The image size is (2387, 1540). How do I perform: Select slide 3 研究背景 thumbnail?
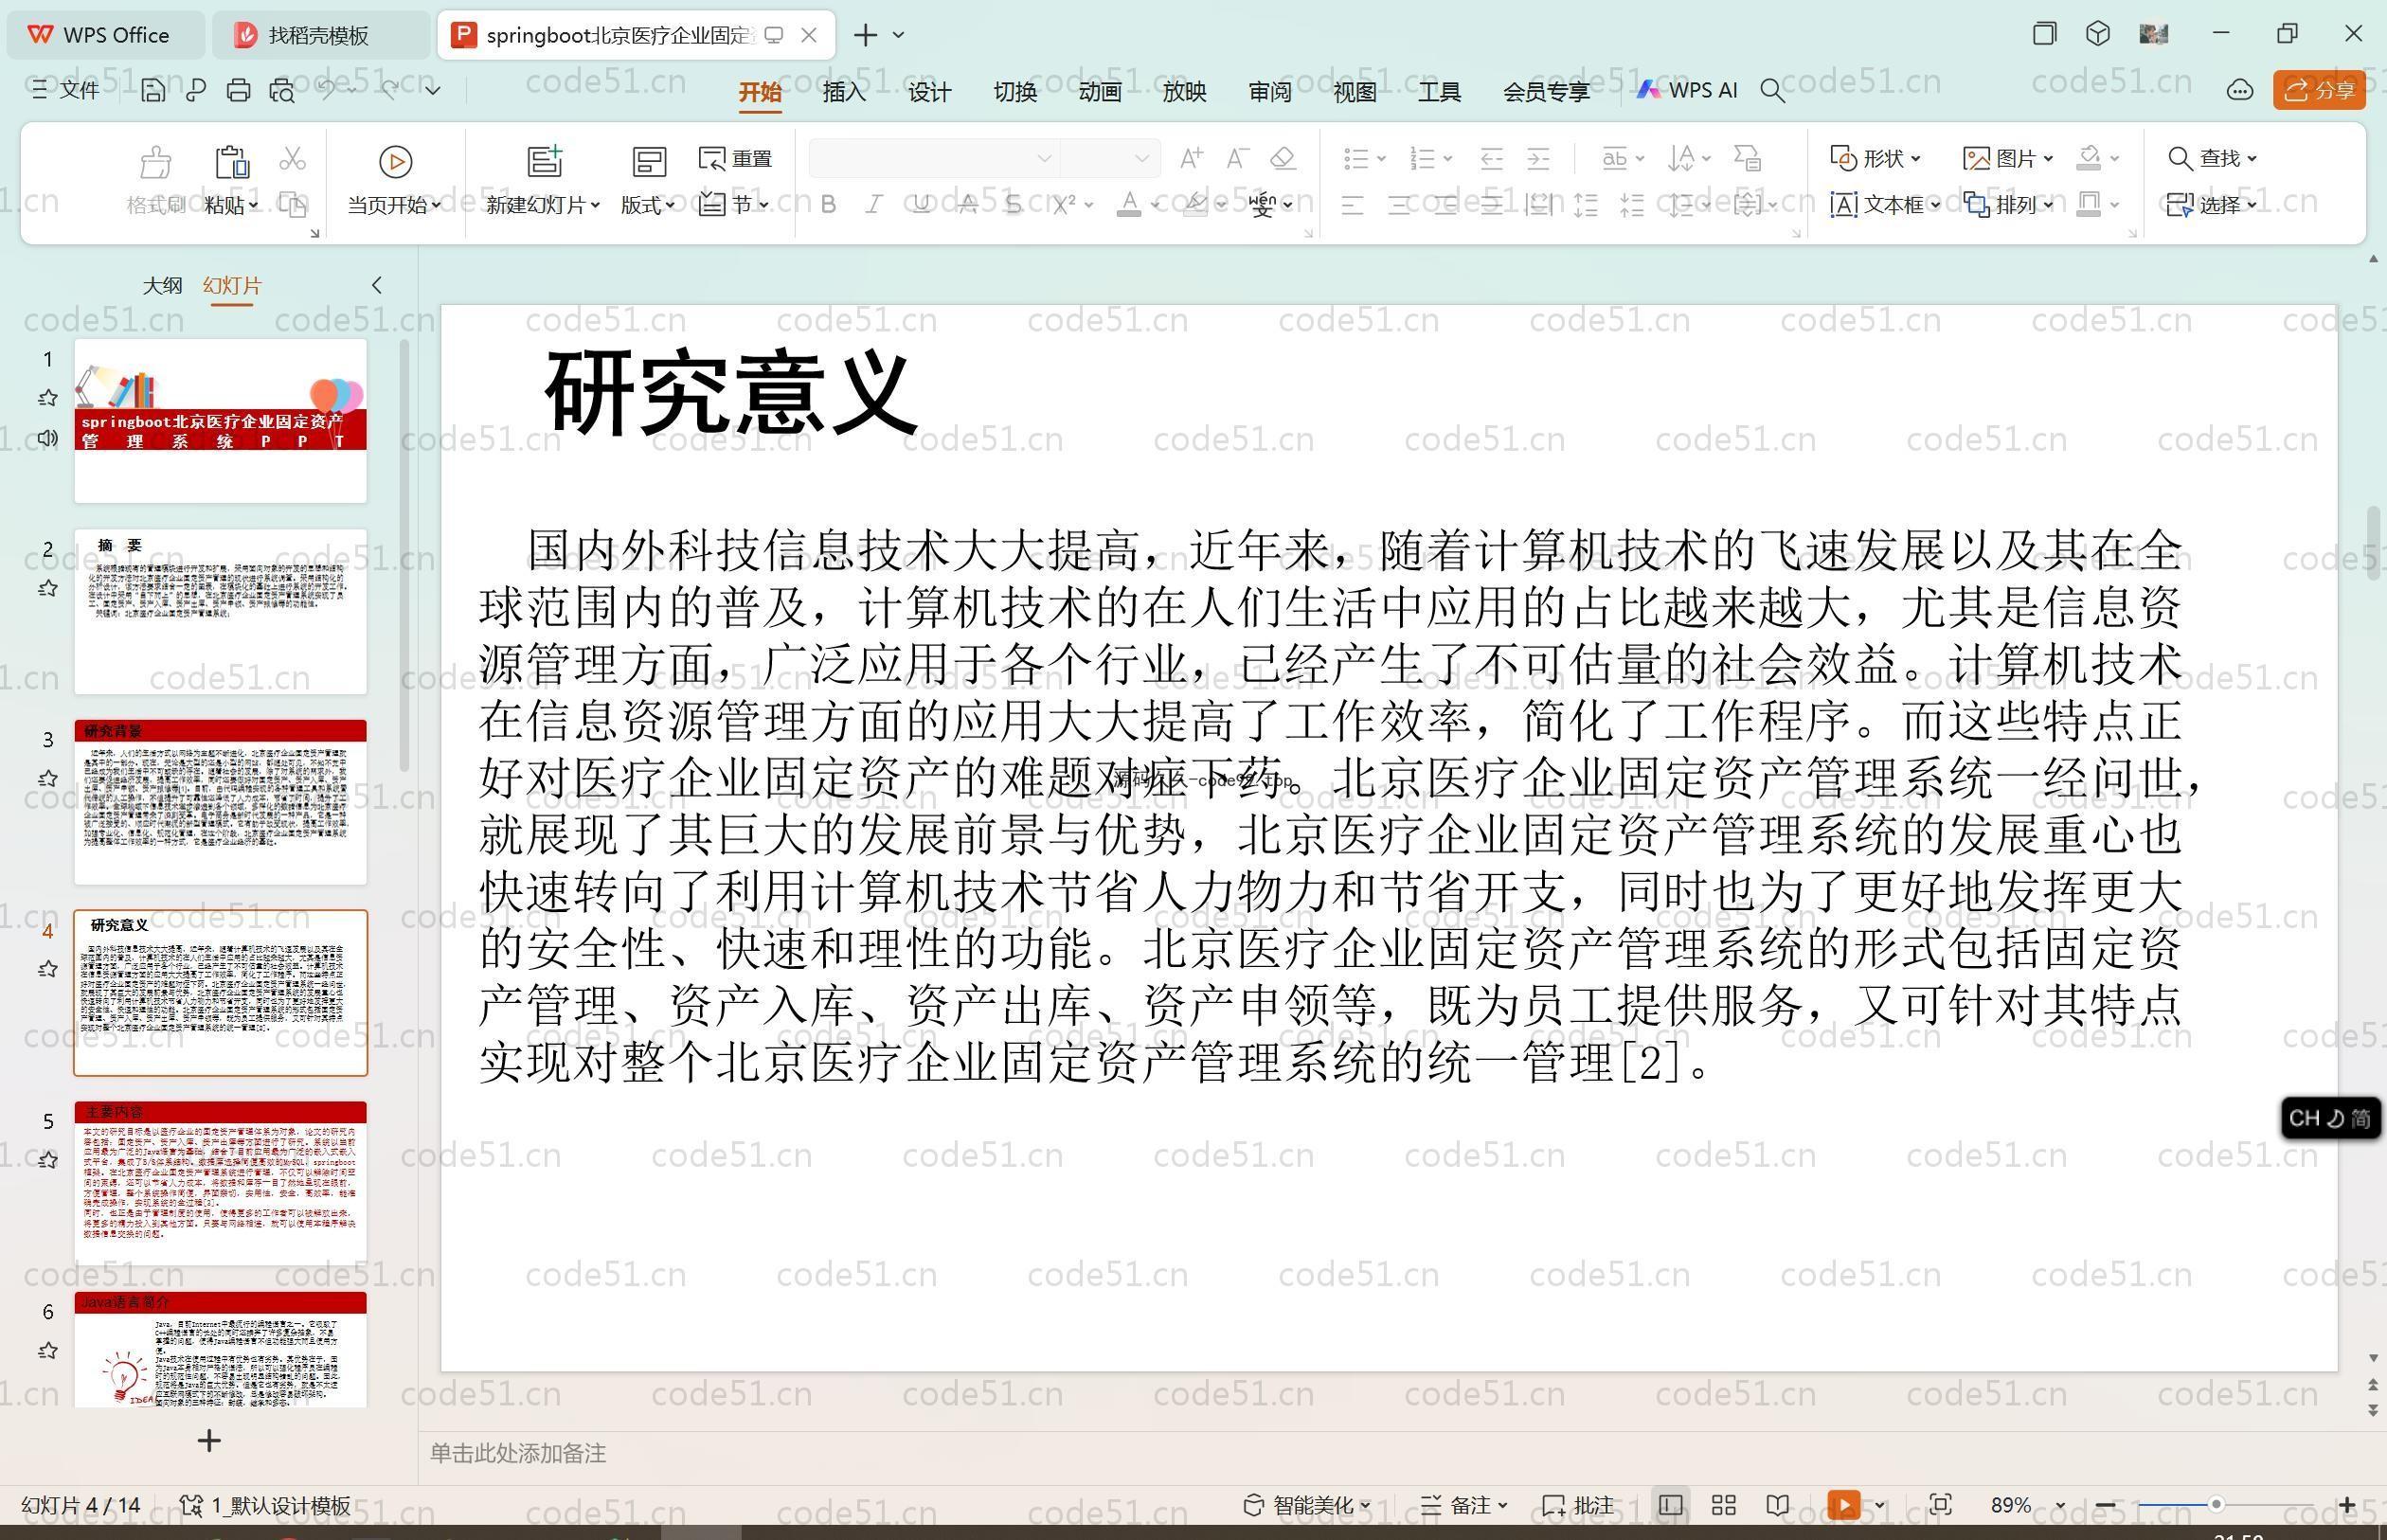220,802
